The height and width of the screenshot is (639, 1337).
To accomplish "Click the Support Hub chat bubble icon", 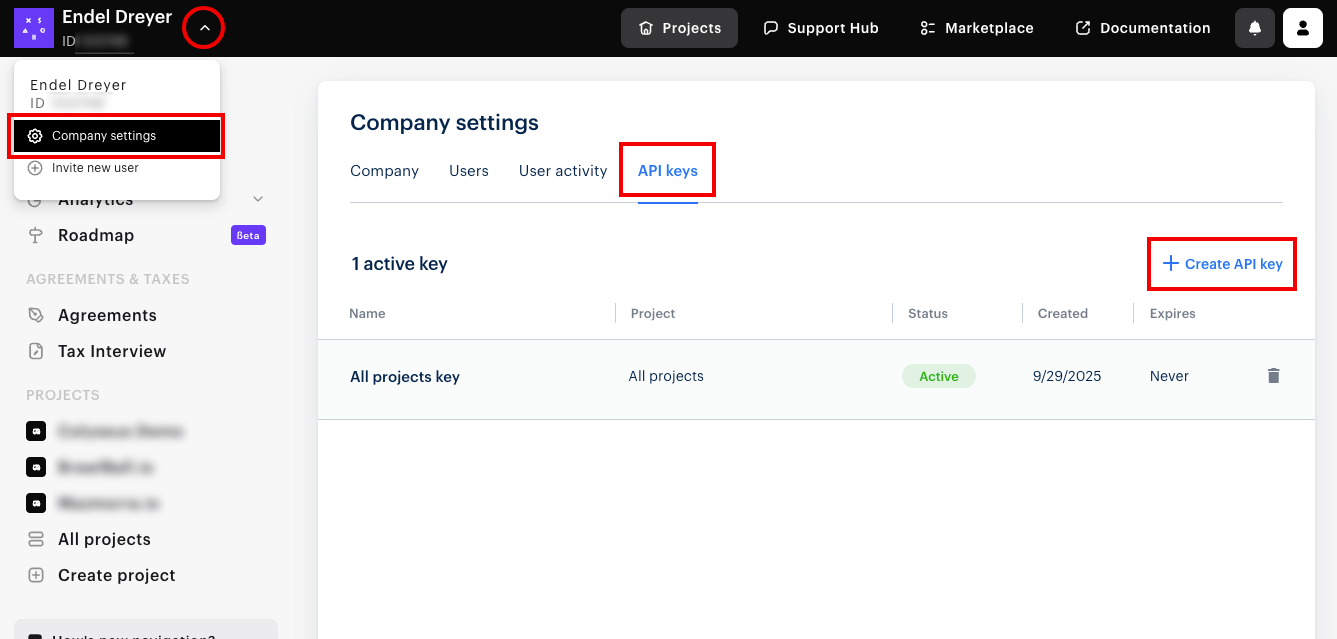I will 770,27.
